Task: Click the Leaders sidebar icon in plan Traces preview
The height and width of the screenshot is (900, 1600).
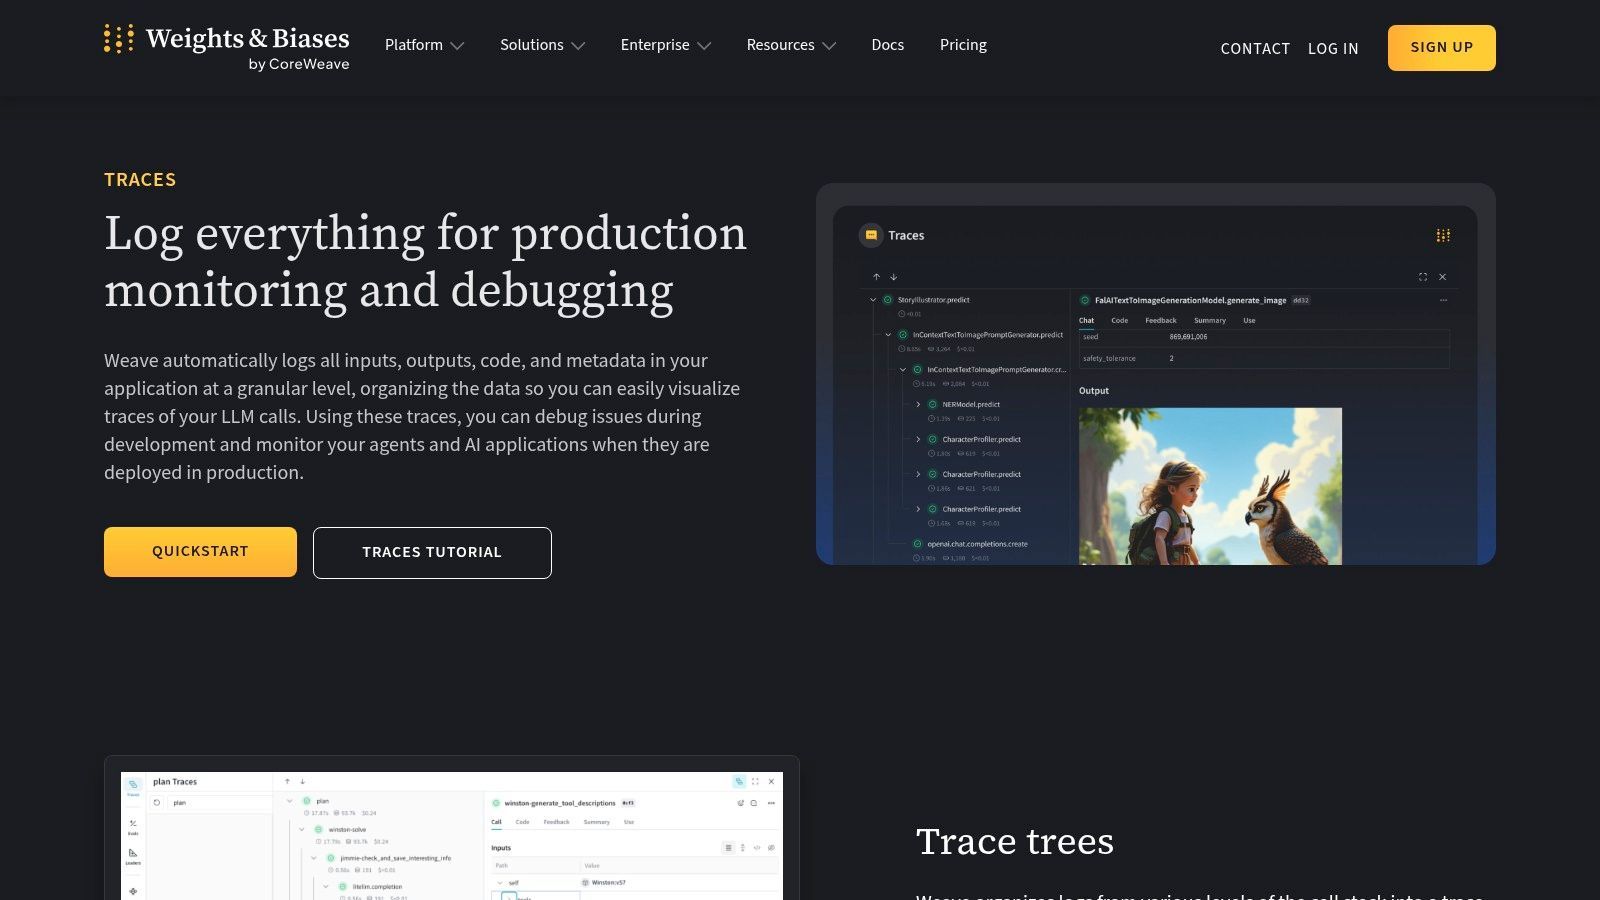Action: point(133,856)
